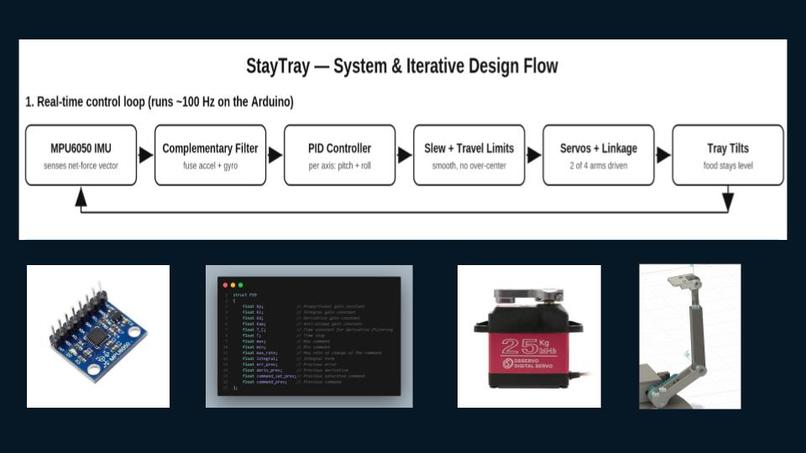Click the arrow between Servos and Tray Tilts
Viewport: 806px width, 453px height.
coord(664,155)
